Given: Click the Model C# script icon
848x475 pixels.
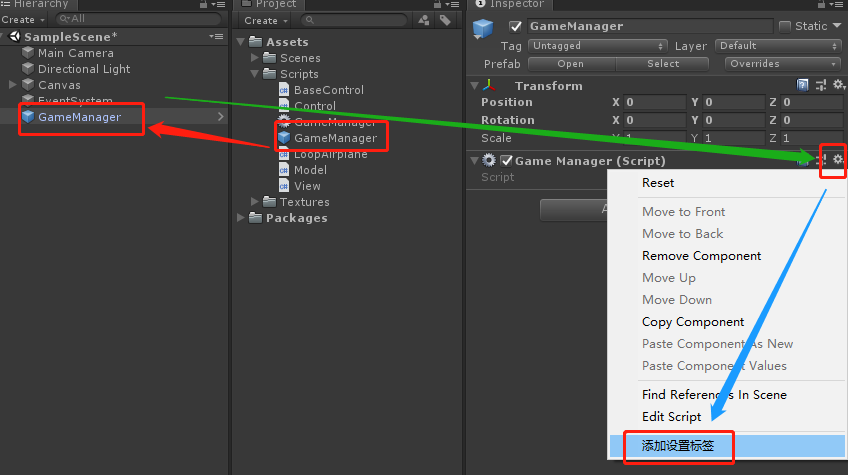Looking at the screenshot, I should tap(284, 170).
